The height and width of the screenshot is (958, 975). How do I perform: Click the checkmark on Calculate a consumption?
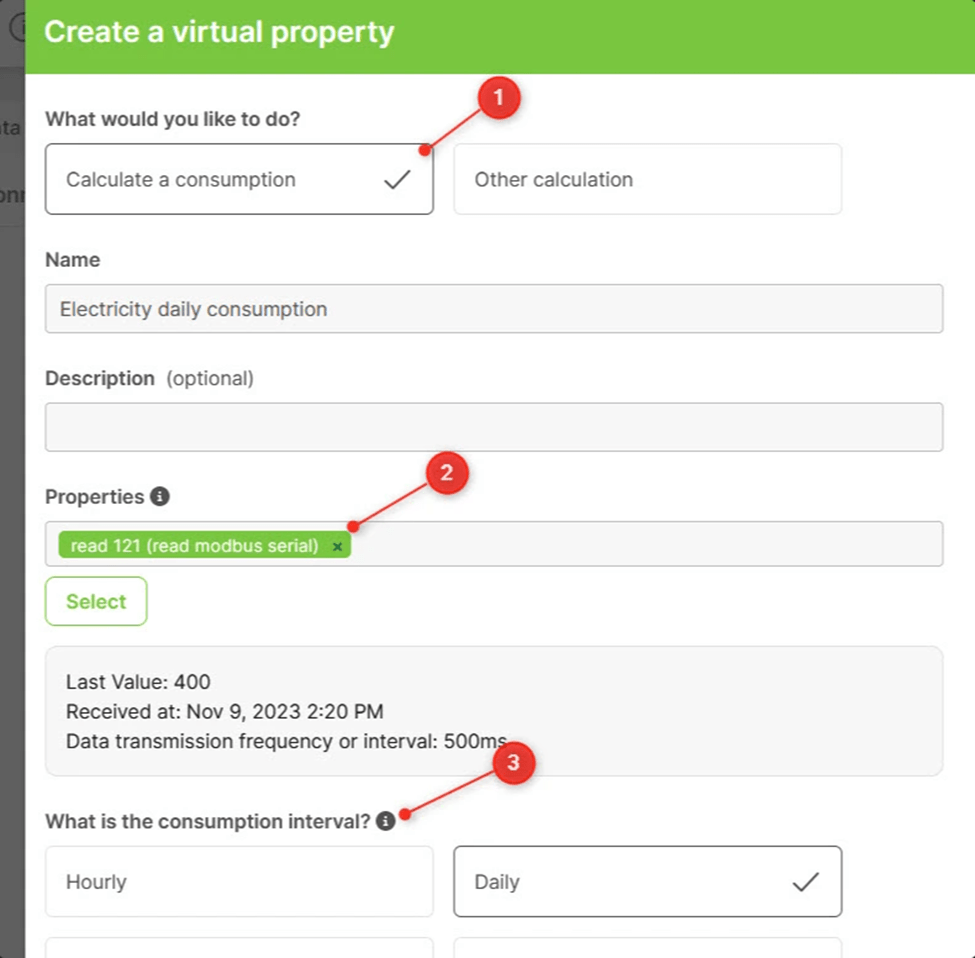click(397, 179)
